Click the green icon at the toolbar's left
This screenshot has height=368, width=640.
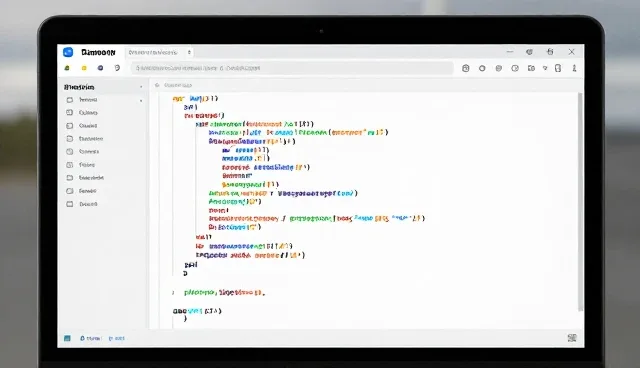[67, 68]
